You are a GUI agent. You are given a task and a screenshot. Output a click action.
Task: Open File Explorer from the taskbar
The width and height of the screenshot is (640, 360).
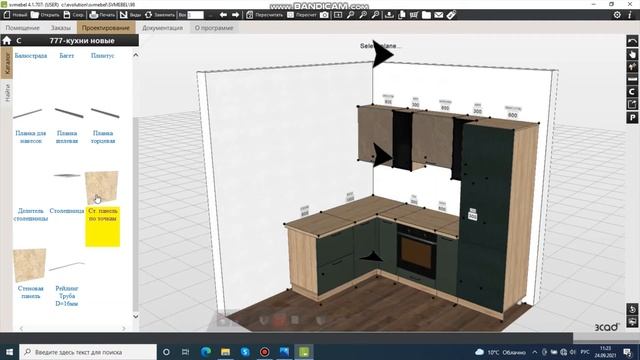(x=225, y=352)
